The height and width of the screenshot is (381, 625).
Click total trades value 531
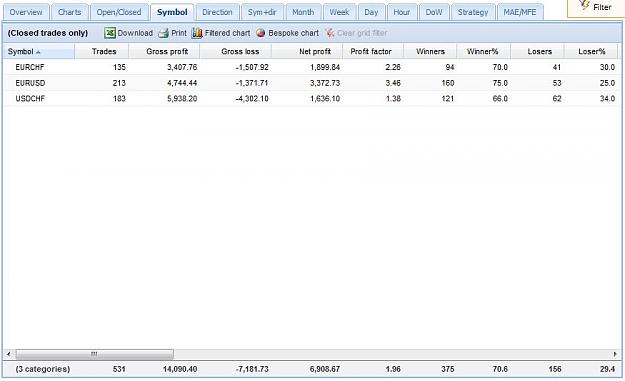click(119, 369)
